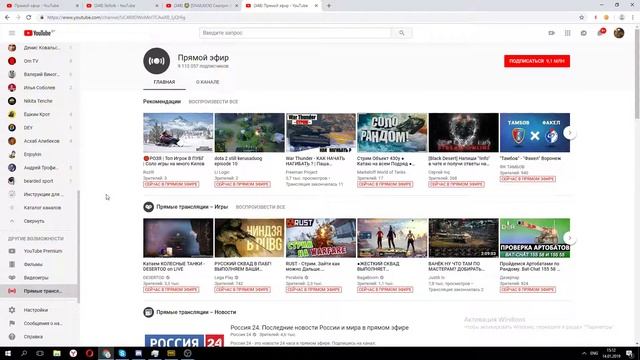Open the Om TV subscription channel
Image resolution: width=640 pixels, height=360 pixels.
(39, 61)
